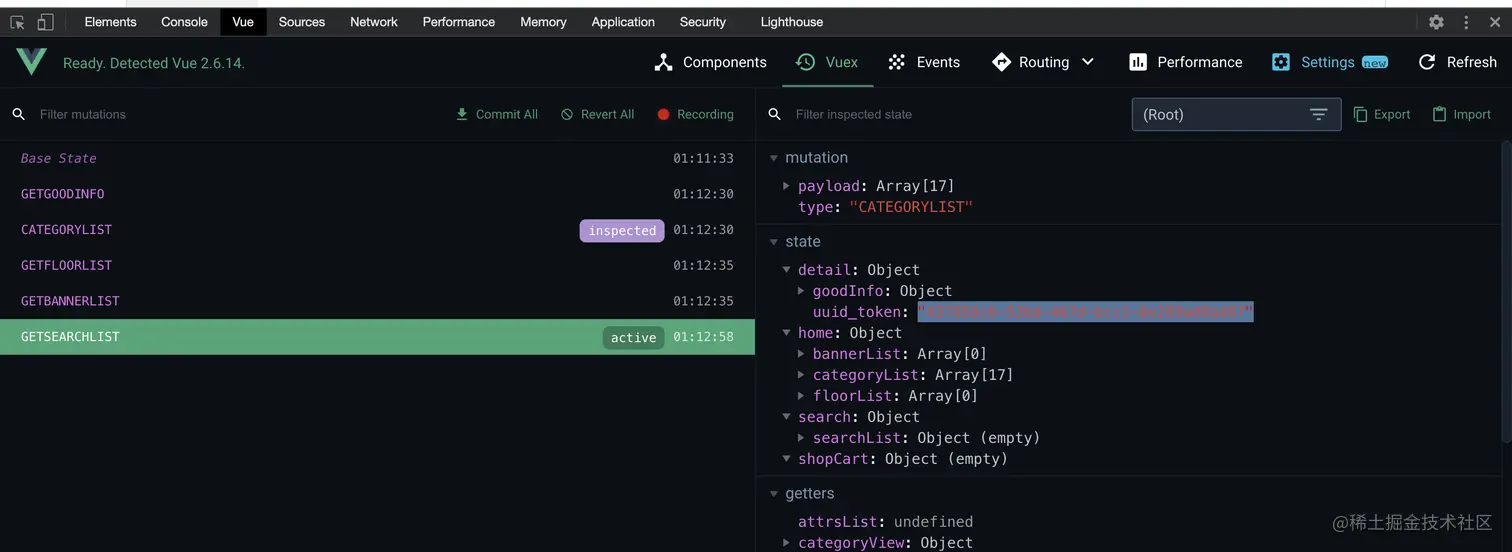
Task: Click the filter lines icon in Root selector
Action: click(x=1319, y=115)
